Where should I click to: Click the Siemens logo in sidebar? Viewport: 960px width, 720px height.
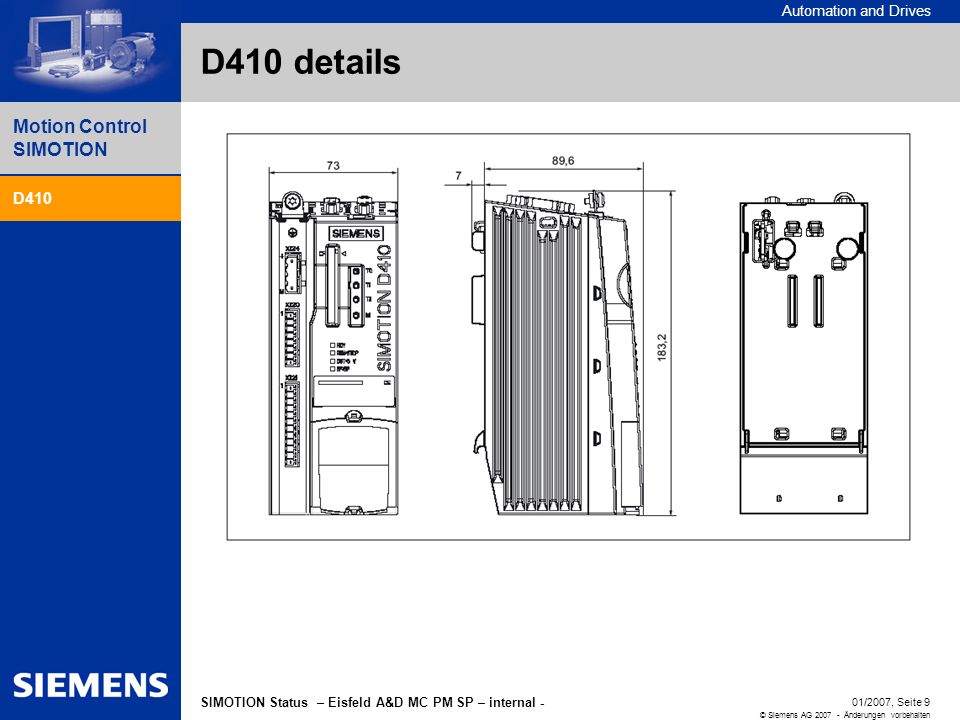point(90,685)
